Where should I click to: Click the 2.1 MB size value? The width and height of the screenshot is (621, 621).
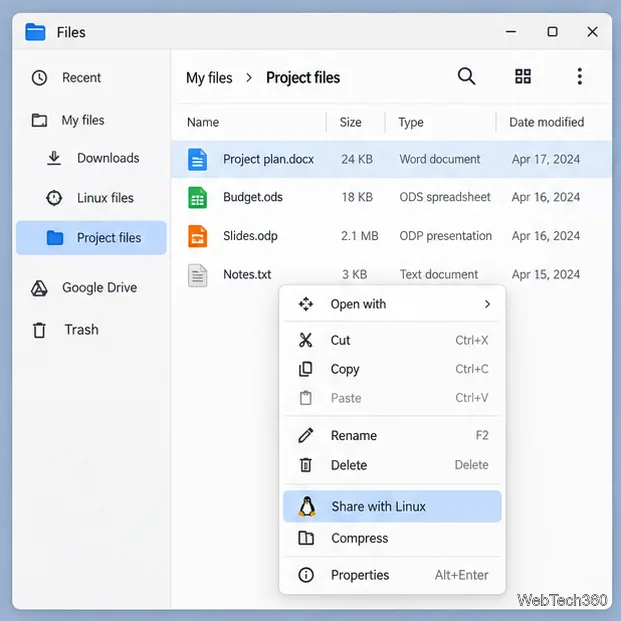[360, 236]
